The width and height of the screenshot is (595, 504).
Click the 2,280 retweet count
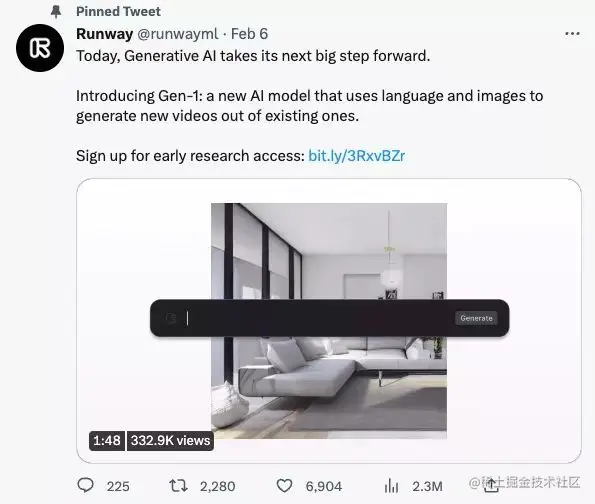pyautogui.click(x=218, y=486)
